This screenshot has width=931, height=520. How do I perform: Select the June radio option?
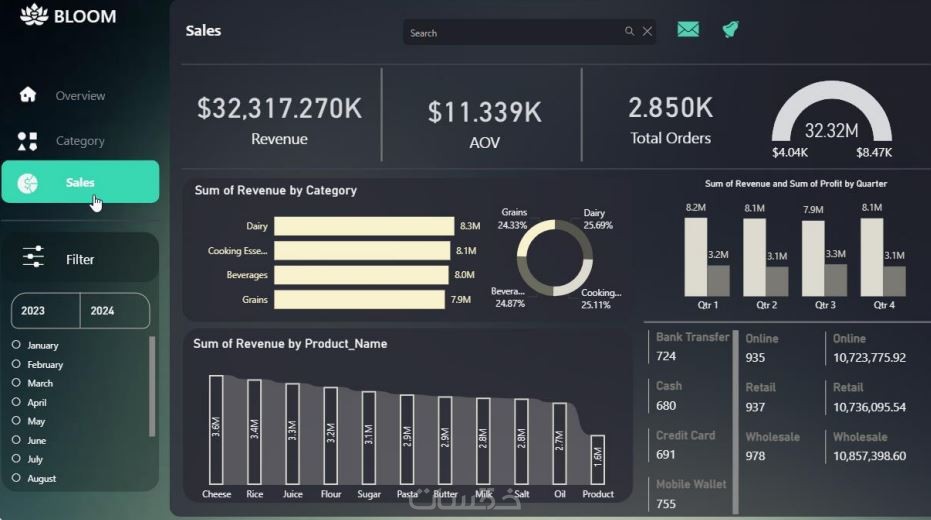click(16, 440)
